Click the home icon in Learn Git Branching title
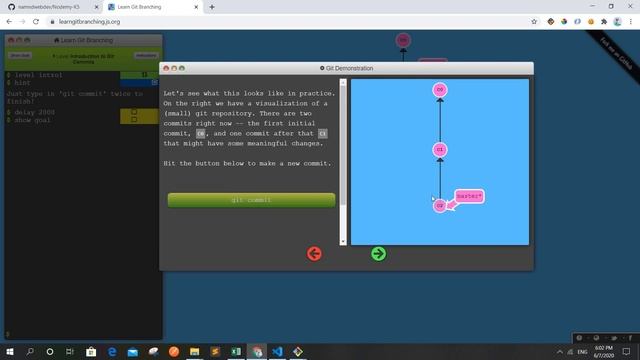 click(57, 40)
